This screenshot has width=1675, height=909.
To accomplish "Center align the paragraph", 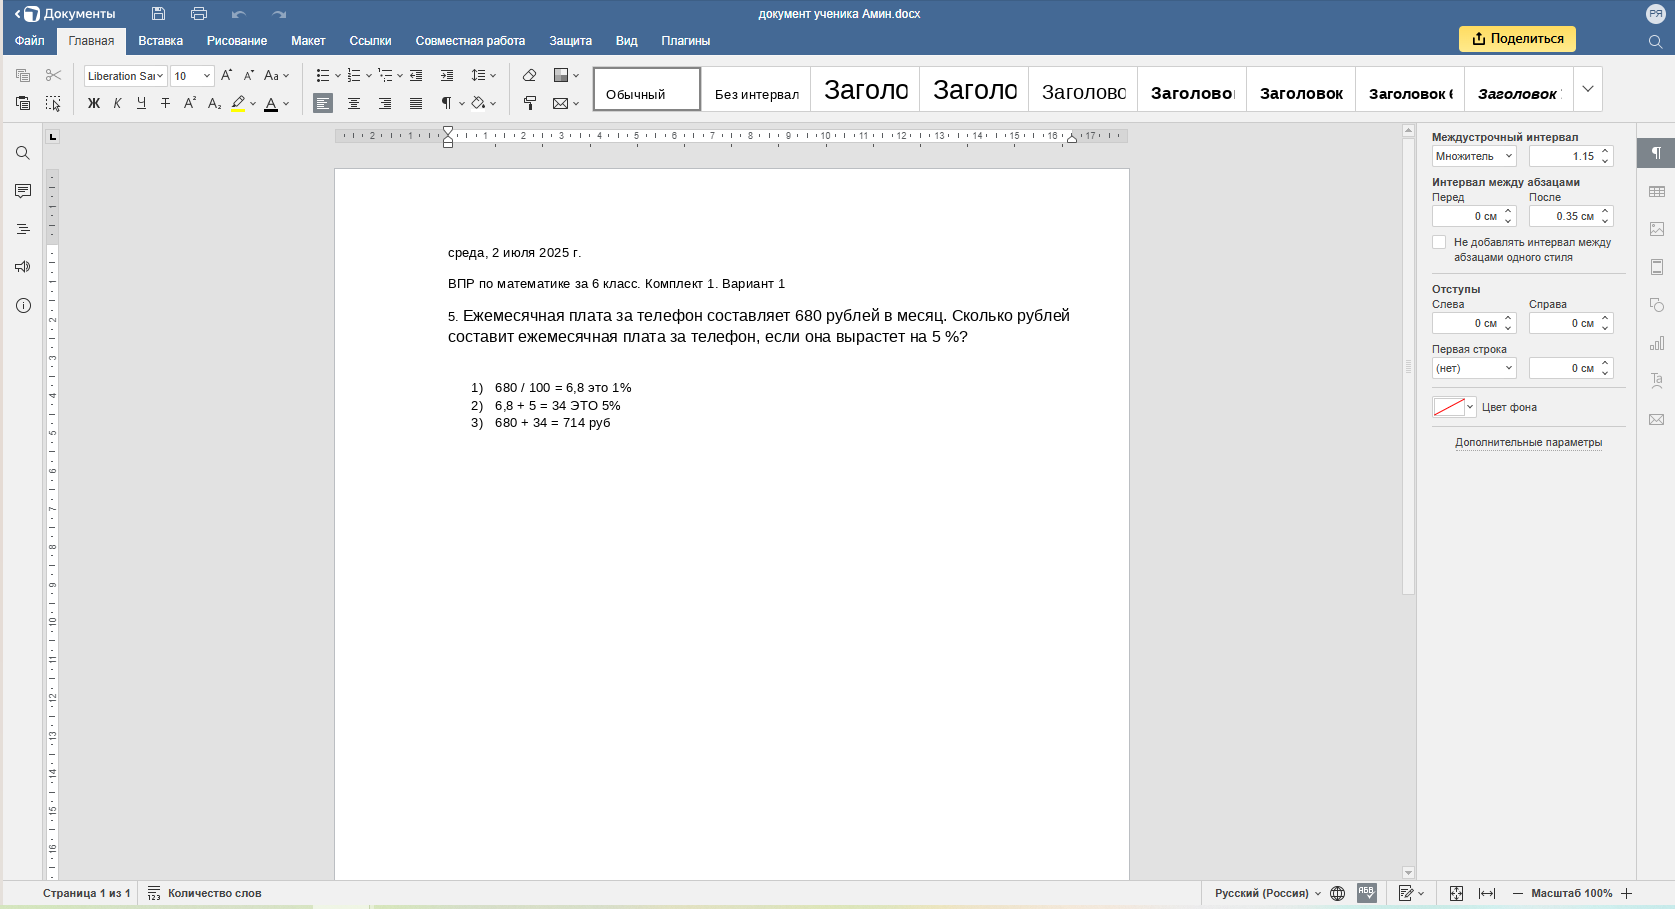I will pos(354,103).
